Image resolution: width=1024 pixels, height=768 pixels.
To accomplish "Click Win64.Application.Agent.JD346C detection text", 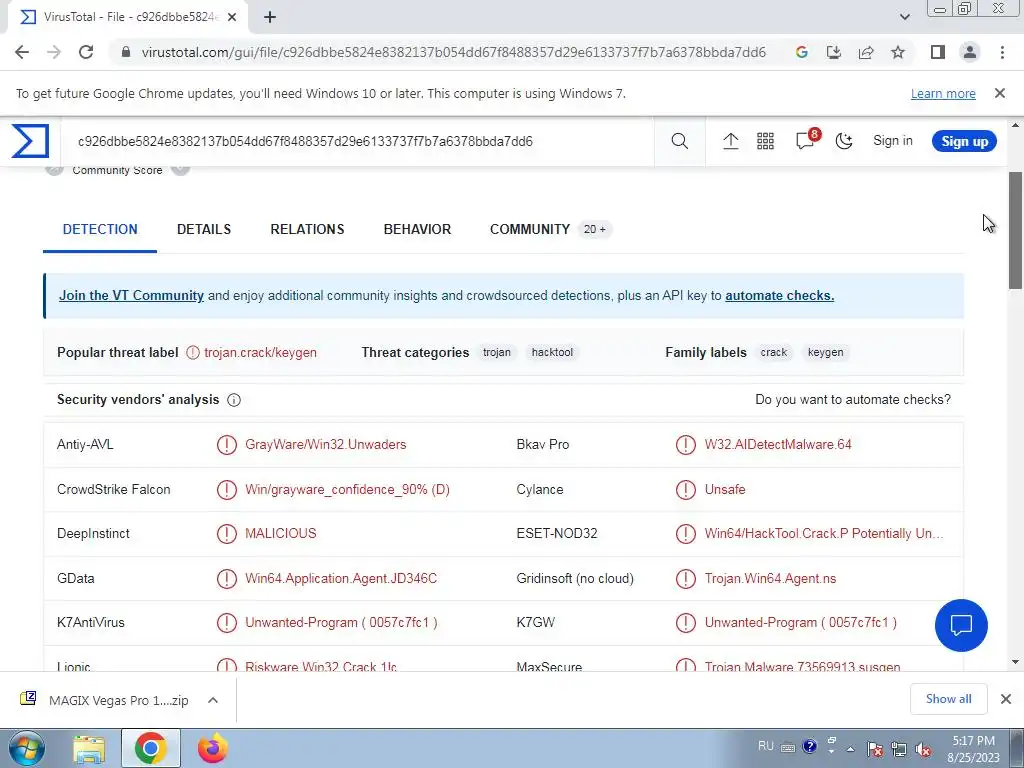I will [341, 578].
